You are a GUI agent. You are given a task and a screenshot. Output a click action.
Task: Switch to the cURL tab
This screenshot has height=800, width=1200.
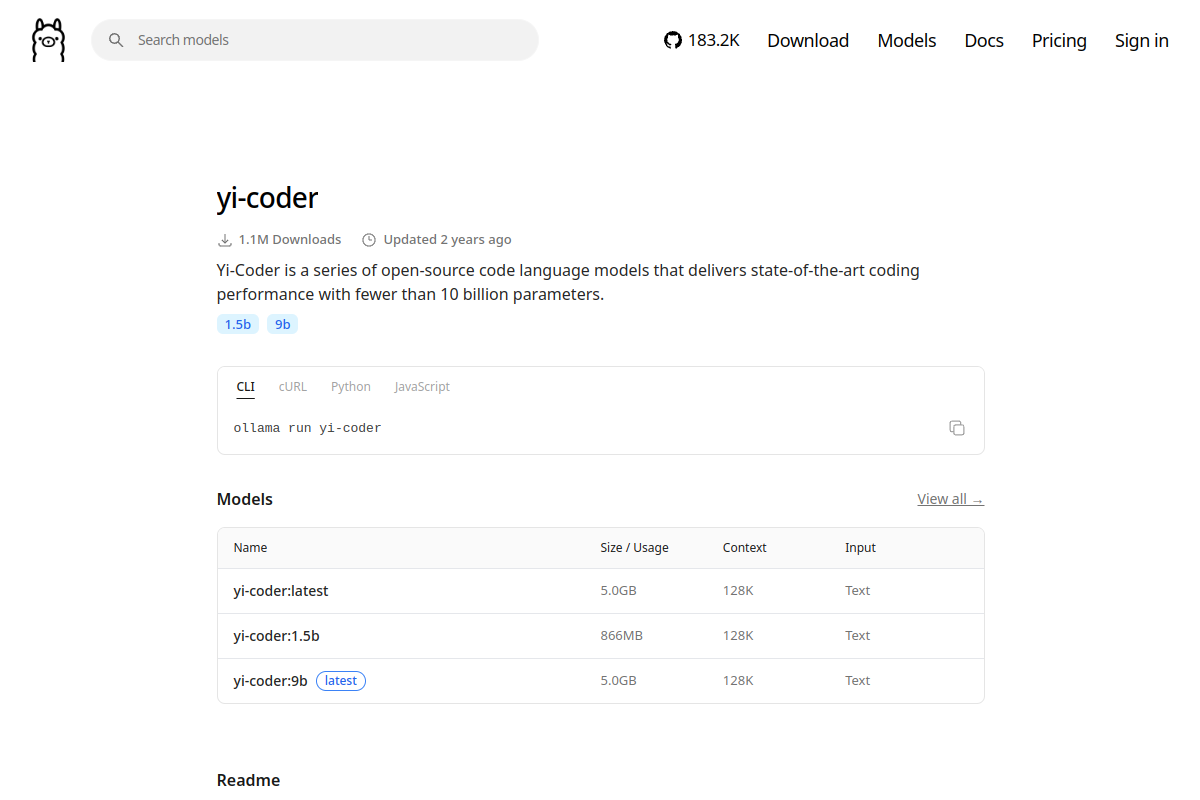(x=293, y=387)
